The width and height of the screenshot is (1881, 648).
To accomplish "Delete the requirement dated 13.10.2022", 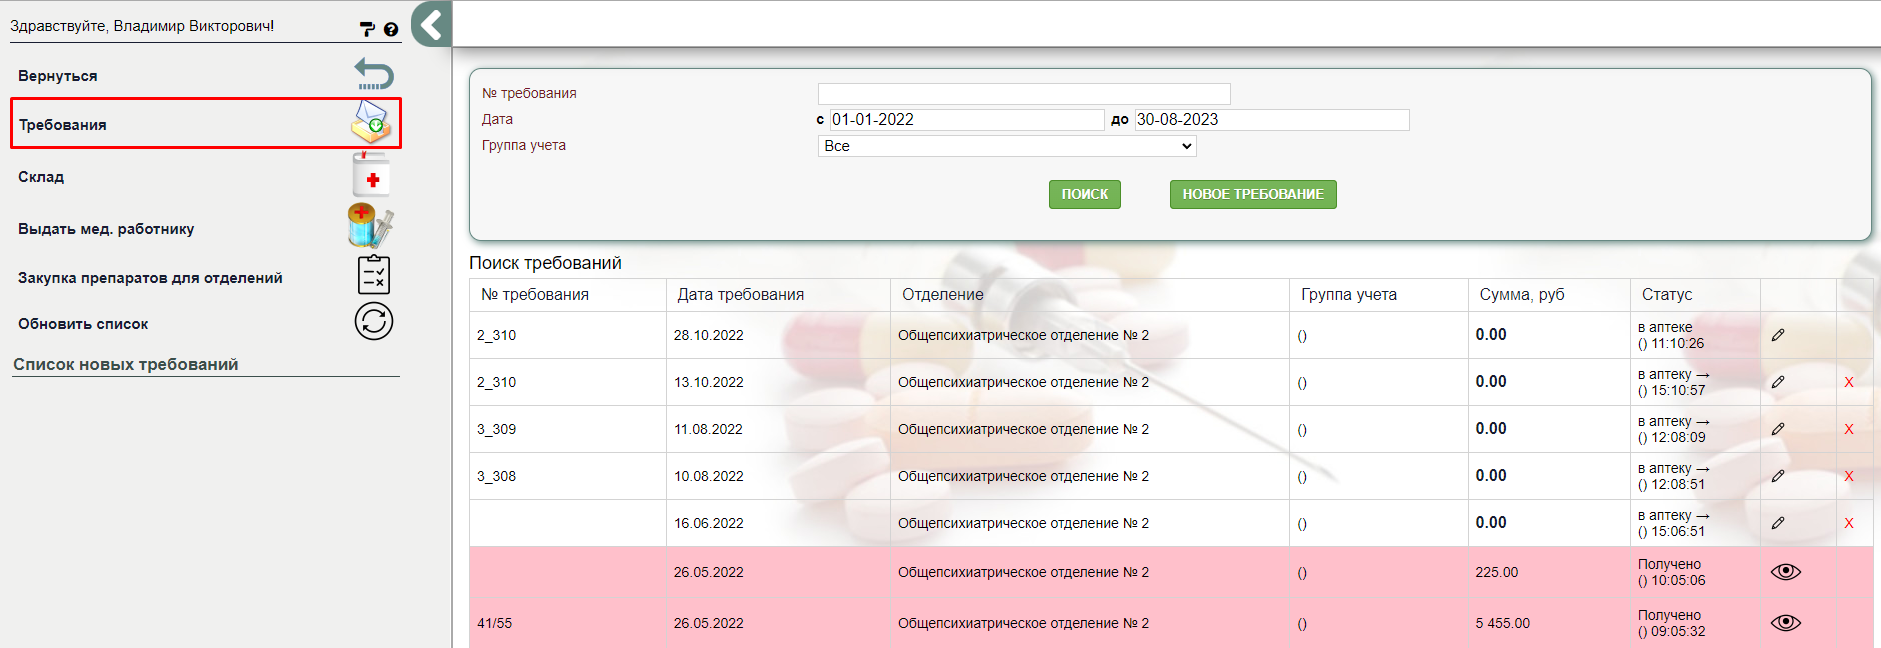I will (1848, 382).
